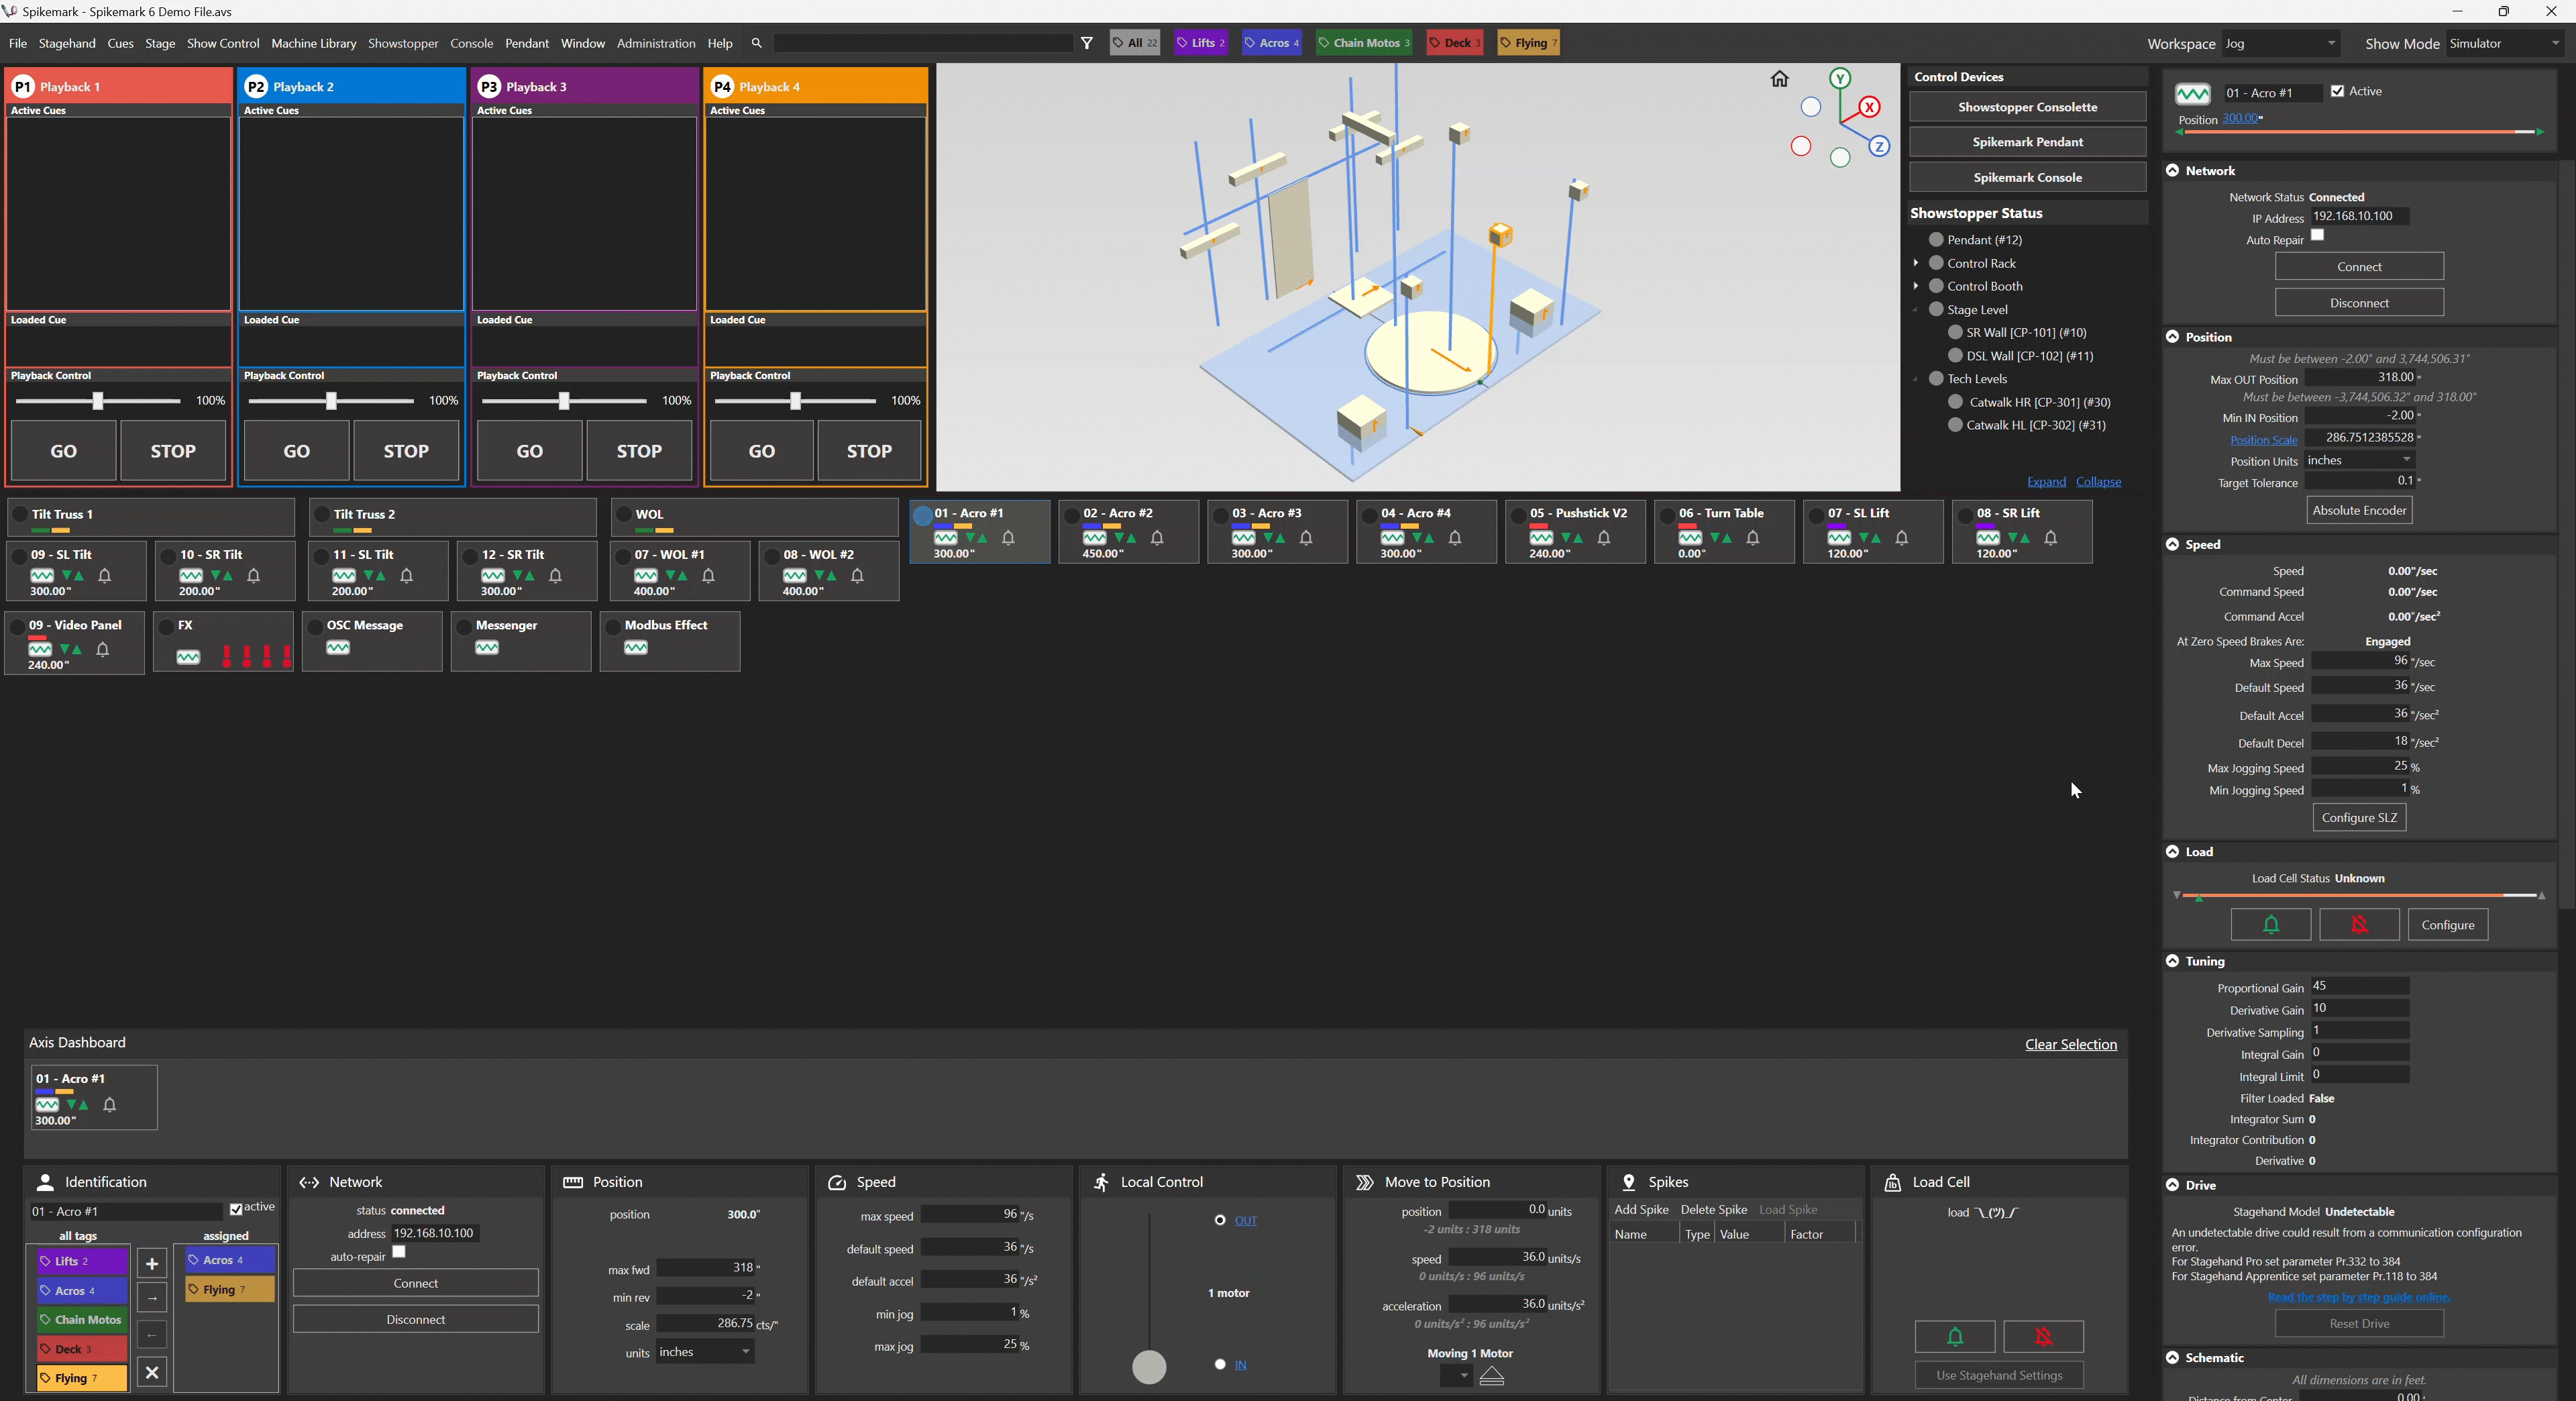This screenshot has height=1401, width=2576.
Task: Click the filter funnel icon in the toolbar
Action: pyautogui.click(x=1087, y=43)
